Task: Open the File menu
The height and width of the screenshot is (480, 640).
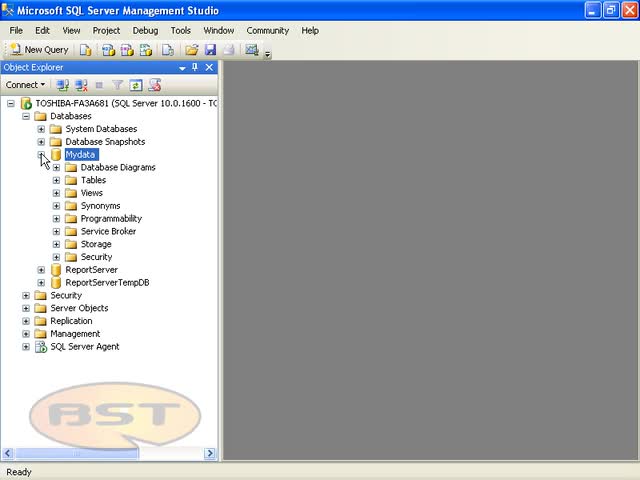Action: click(16, 31)
